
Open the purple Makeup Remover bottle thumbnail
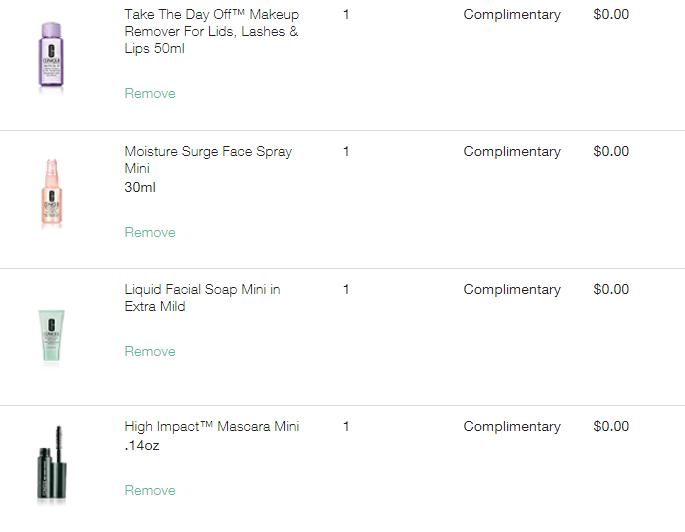(x=51, y=55)
